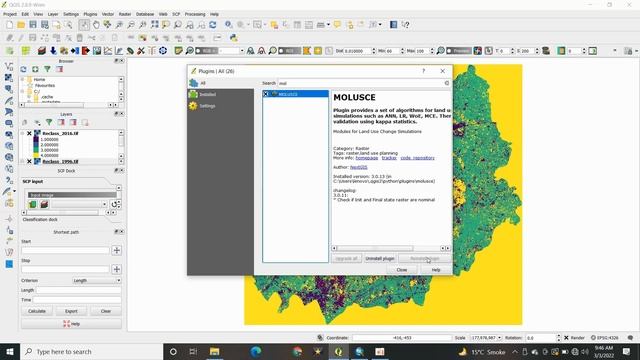Click the green SCP input image icon
Image resolution: width=640 pixels, height=360 pixels.
(x=33, y=204)
